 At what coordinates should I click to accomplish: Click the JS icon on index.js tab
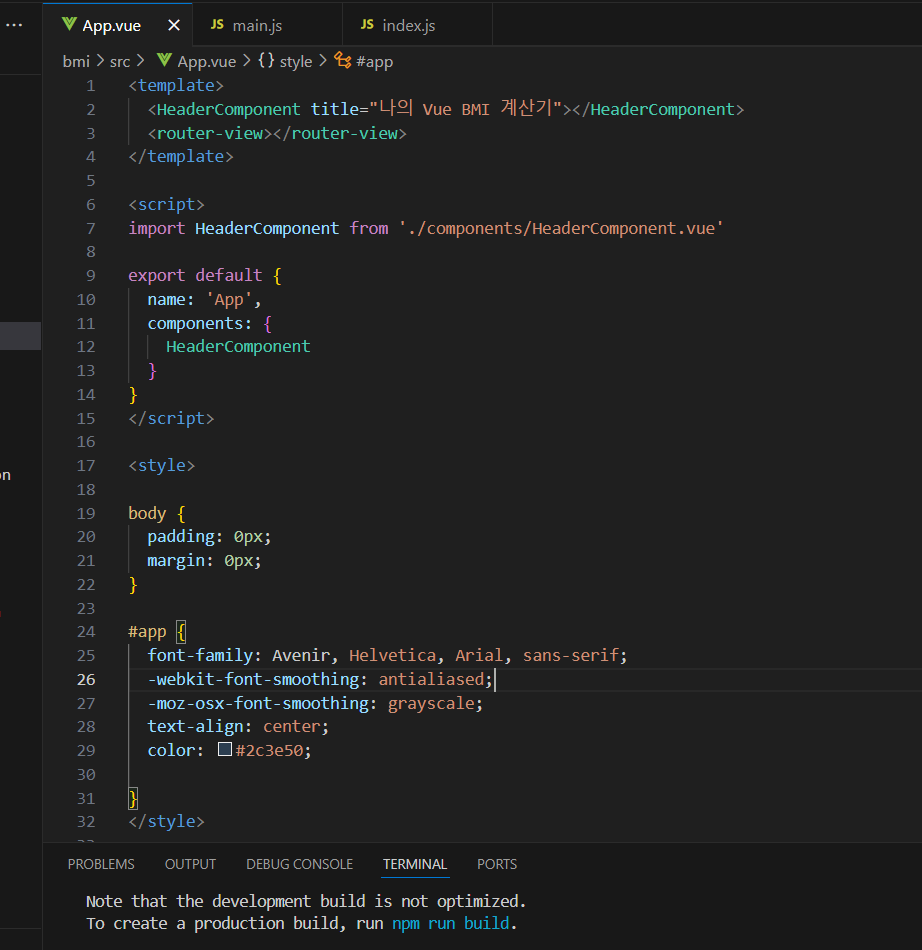point(367,25)
